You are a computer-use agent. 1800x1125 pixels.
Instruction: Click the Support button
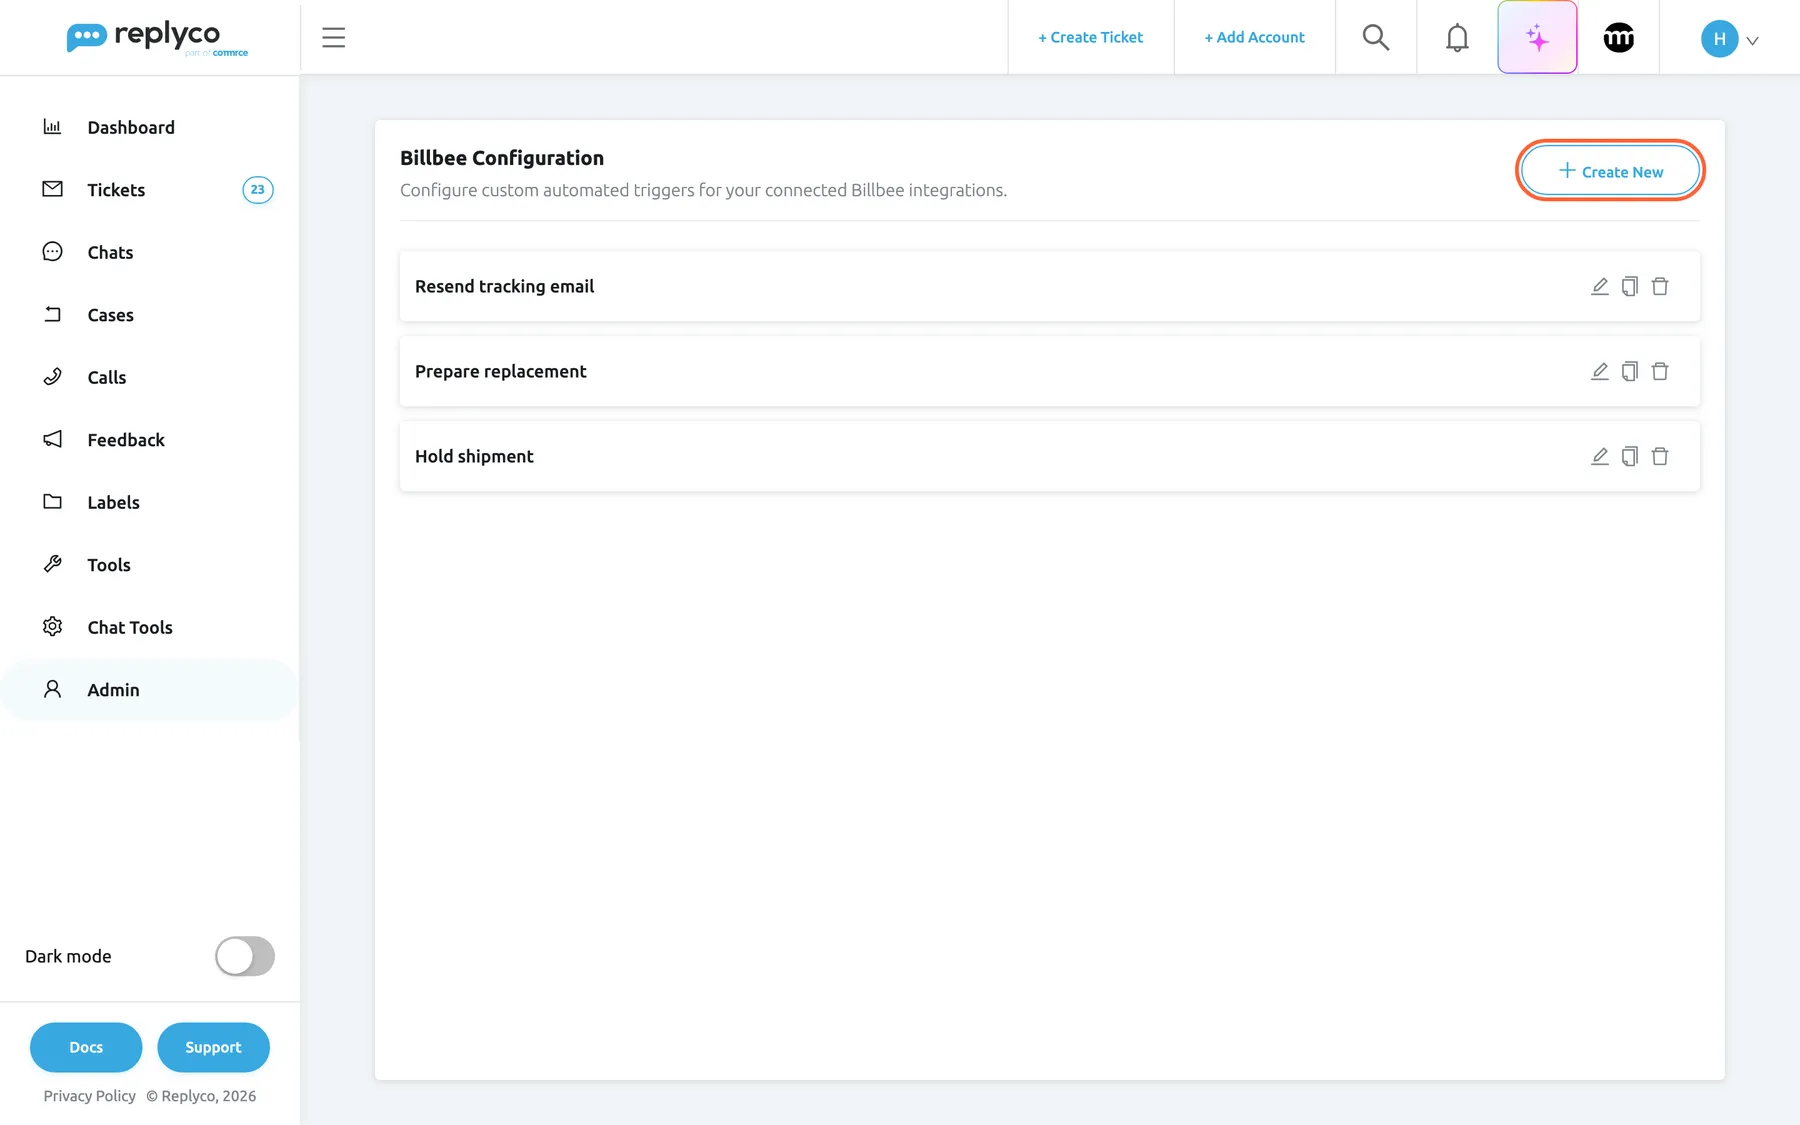(x=213, y=1047)
